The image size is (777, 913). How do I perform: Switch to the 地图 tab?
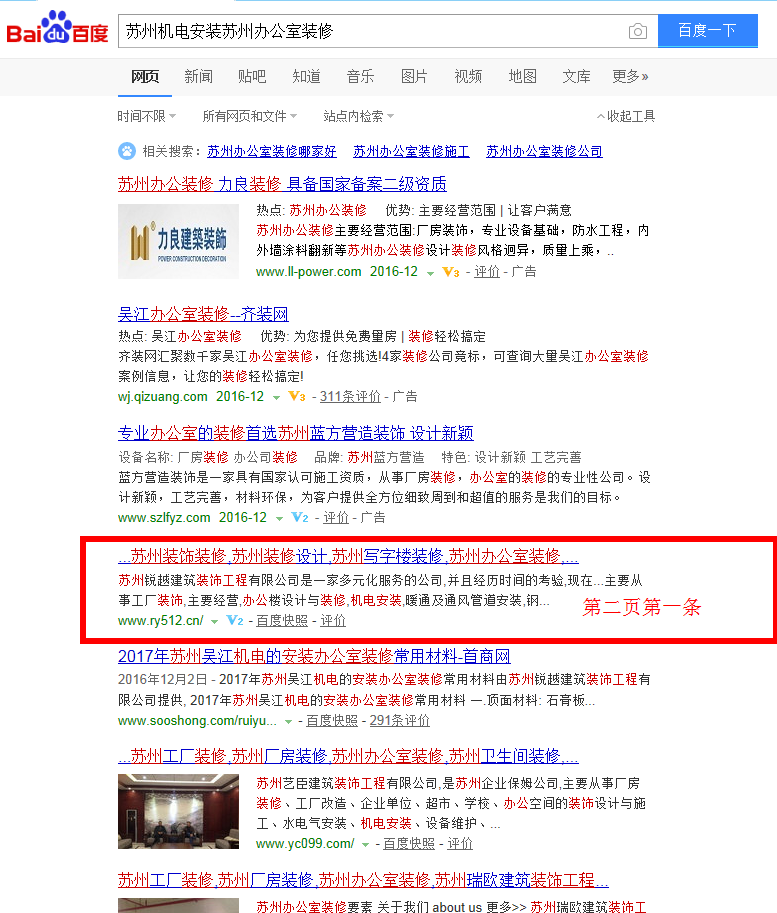(x=522, y=76)
